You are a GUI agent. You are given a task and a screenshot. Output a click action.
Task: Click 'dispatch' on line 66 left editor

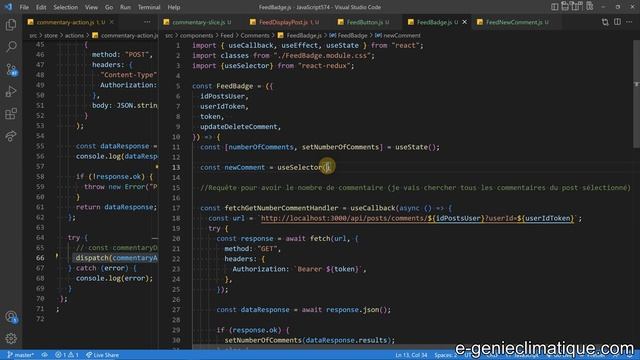point(92,258)
